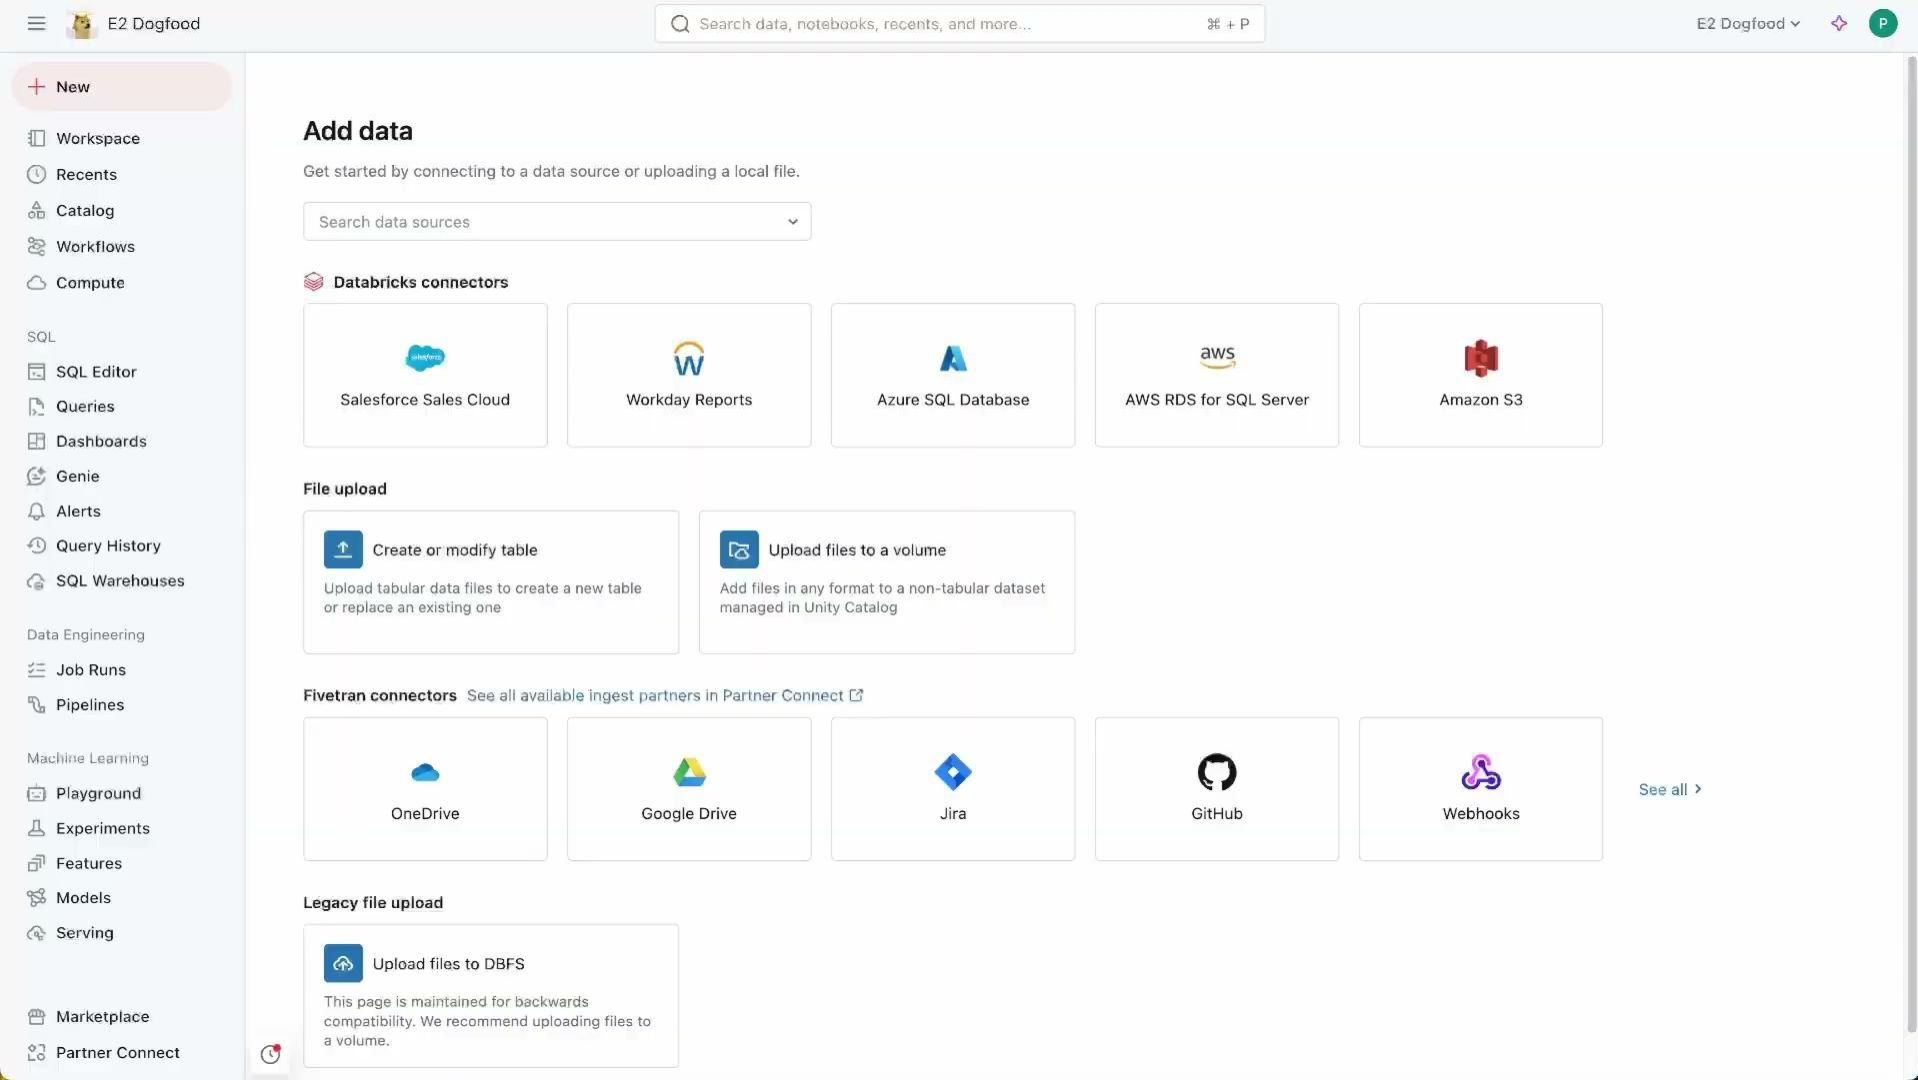Focus the Search data sources field
This screenshot has height=1080, width=1918.
[557, 222]
